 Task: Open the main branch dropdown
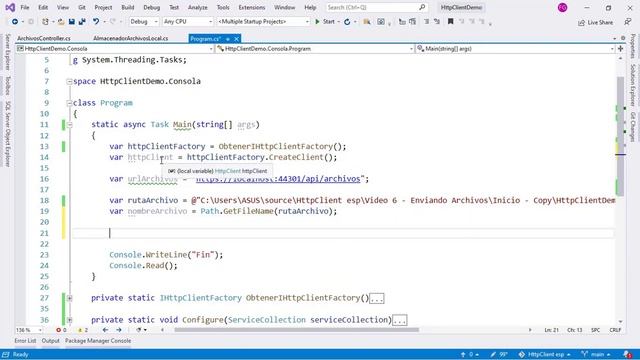[x=596, y=354]
